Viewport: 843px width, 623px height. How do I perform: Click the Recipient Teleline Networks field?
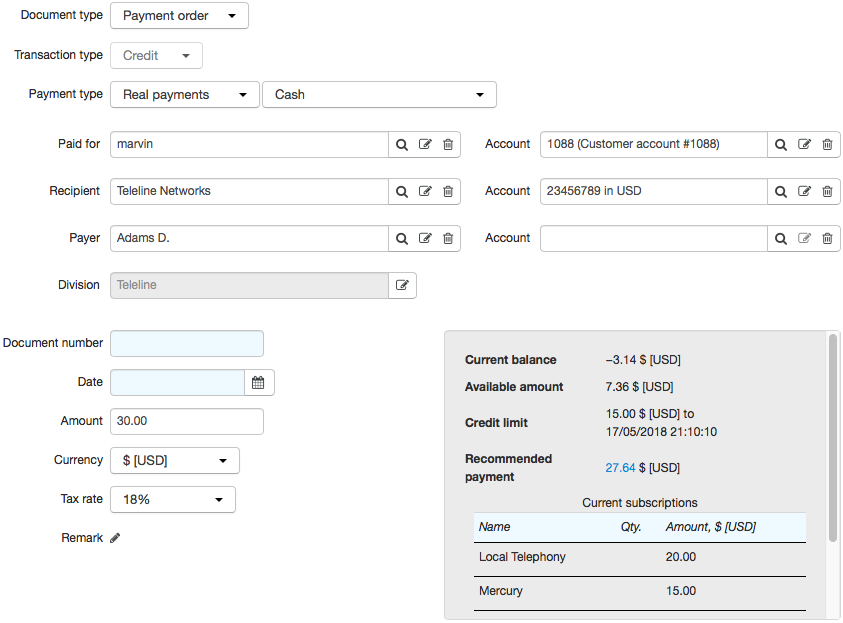point(249,191)
